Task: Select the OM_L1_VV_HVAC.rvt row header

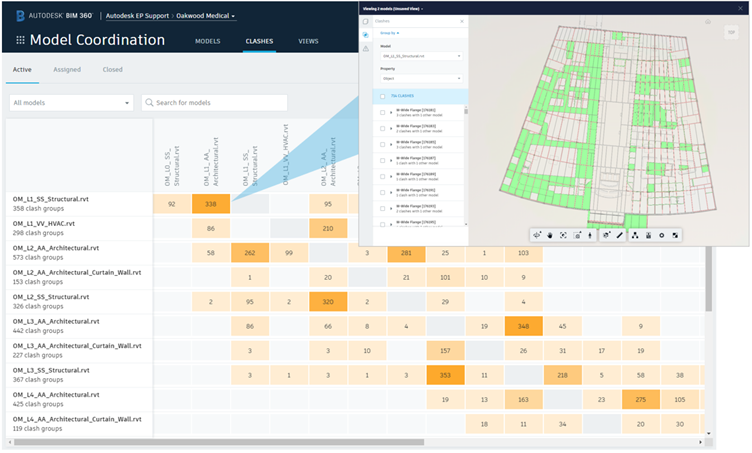Action: (x=80, y=228)
